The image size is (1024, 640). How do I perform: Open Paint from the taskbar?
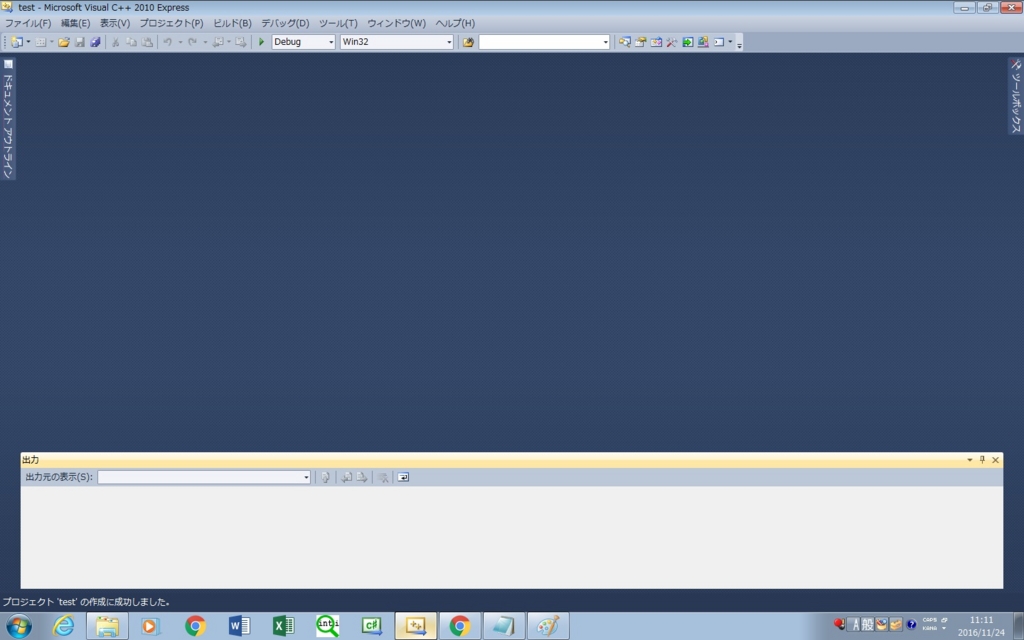point(548,626)
